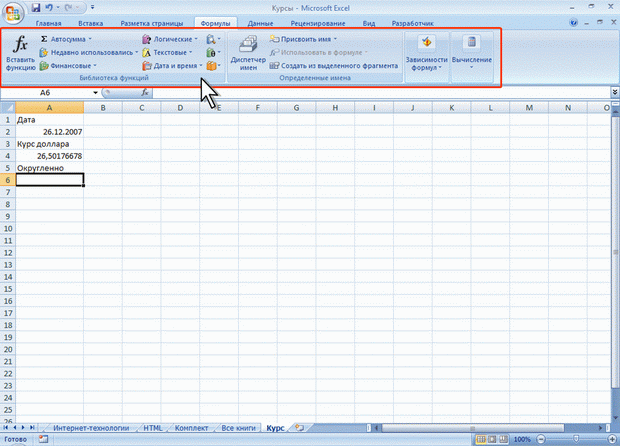This screenshot has width=620, height=446.
Task: Switch to Интернет-технологии sheet
Action: pyautogui.click(x=91, y=428)
